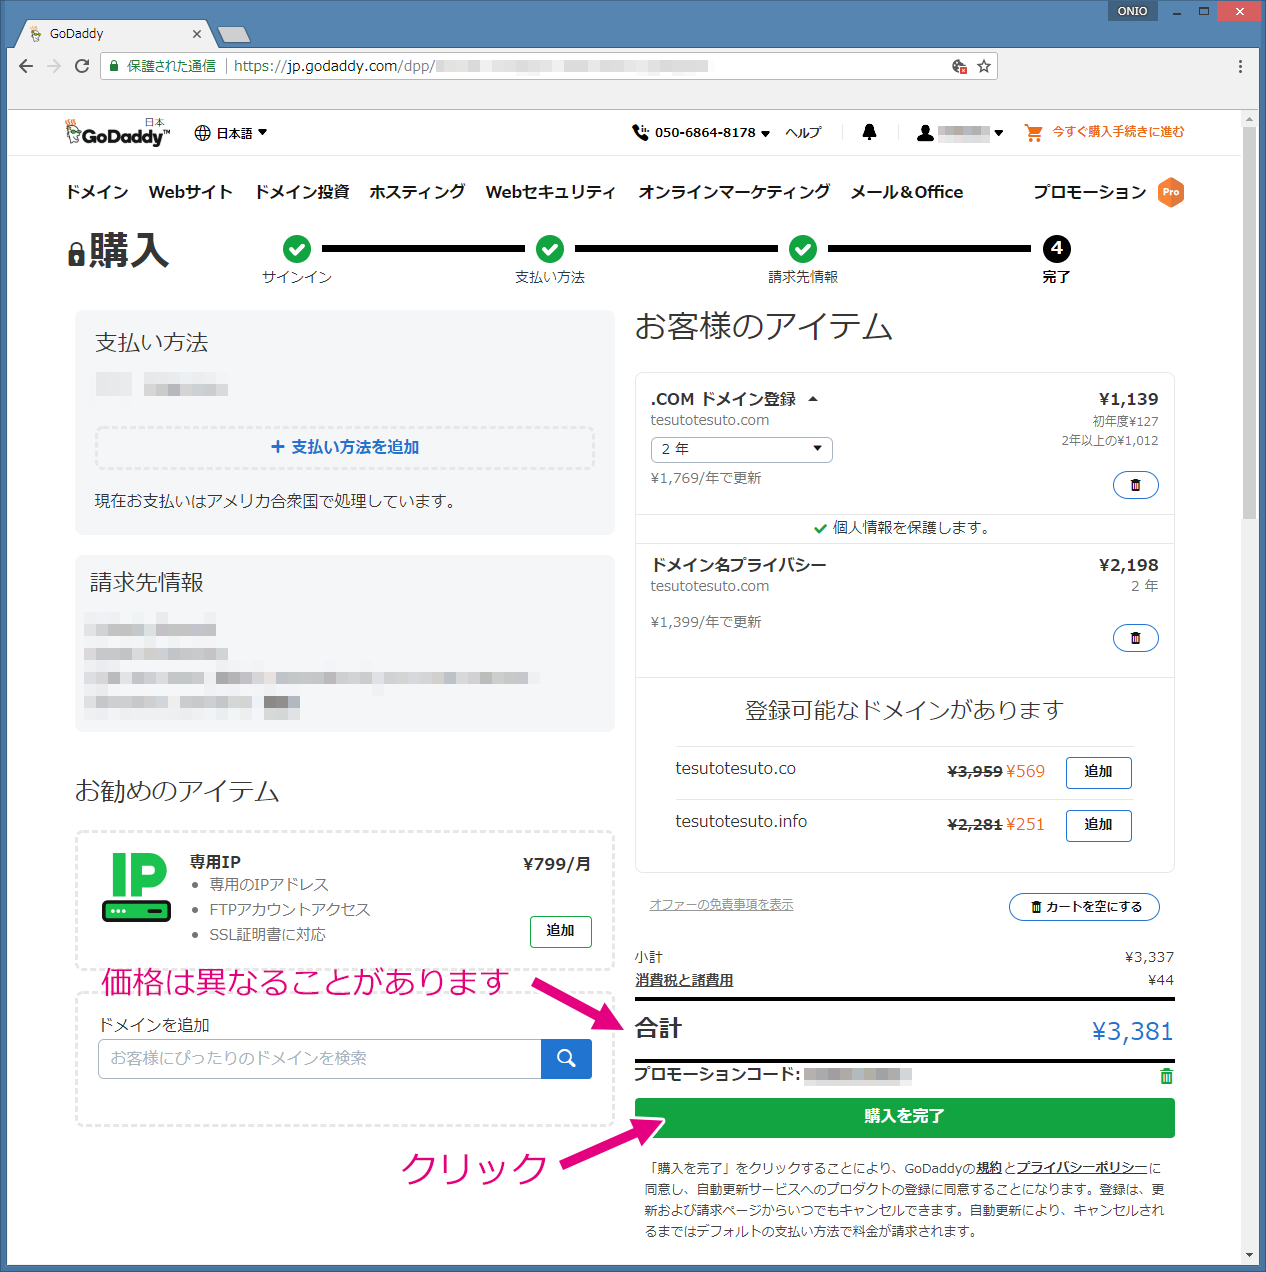Collapse the .COM ドメイン登録 details arrow
Viewport: 1266px width, 1272px height.
[x=813, y=399]
